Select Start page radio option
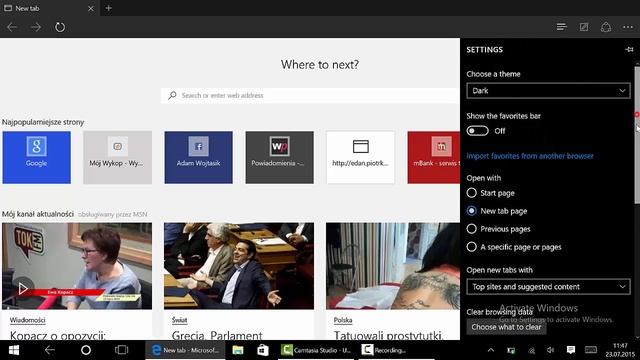 [x=471, y=193]
